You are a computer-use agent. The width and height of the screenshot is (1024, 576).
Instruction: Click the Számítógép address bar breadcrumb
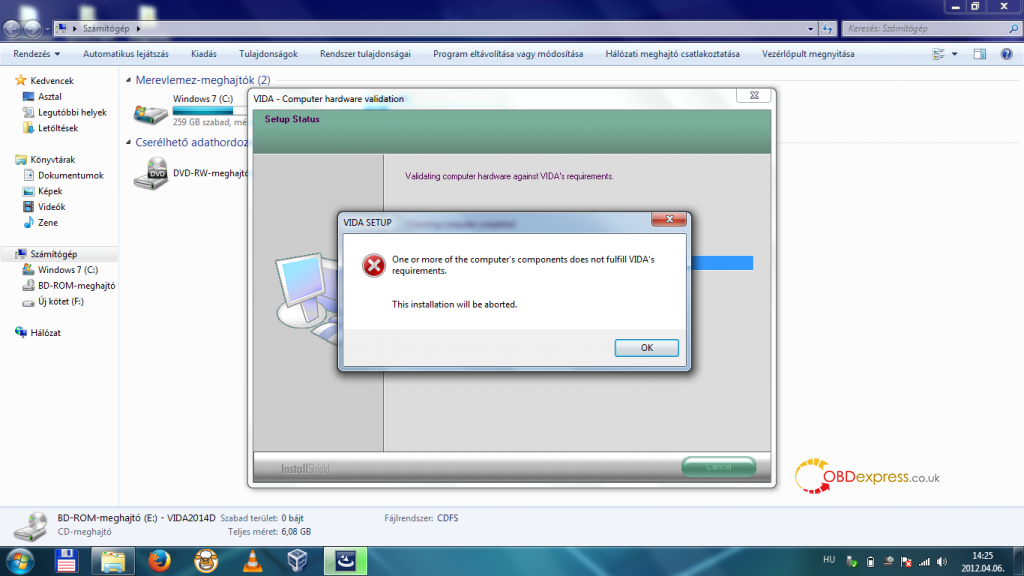(106, 29)
